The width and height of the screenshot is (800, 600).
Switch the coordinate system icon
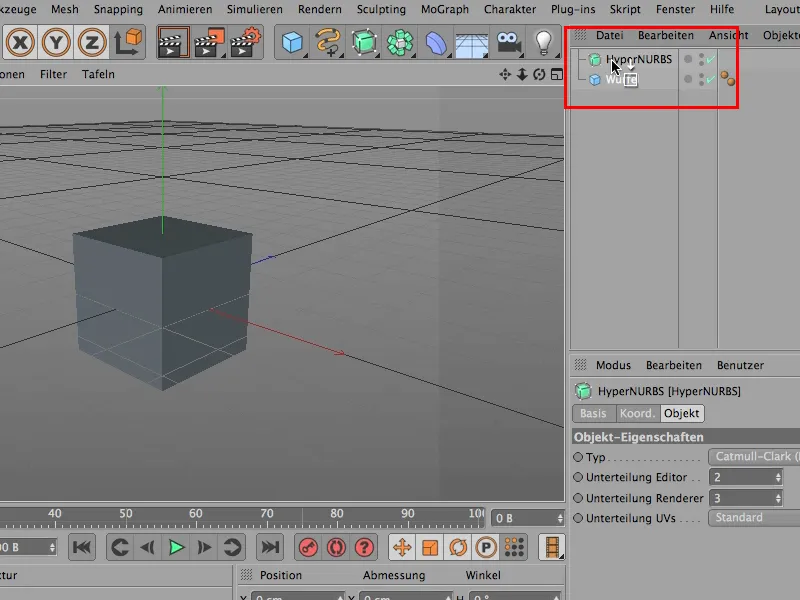click(x=128, y=42)
